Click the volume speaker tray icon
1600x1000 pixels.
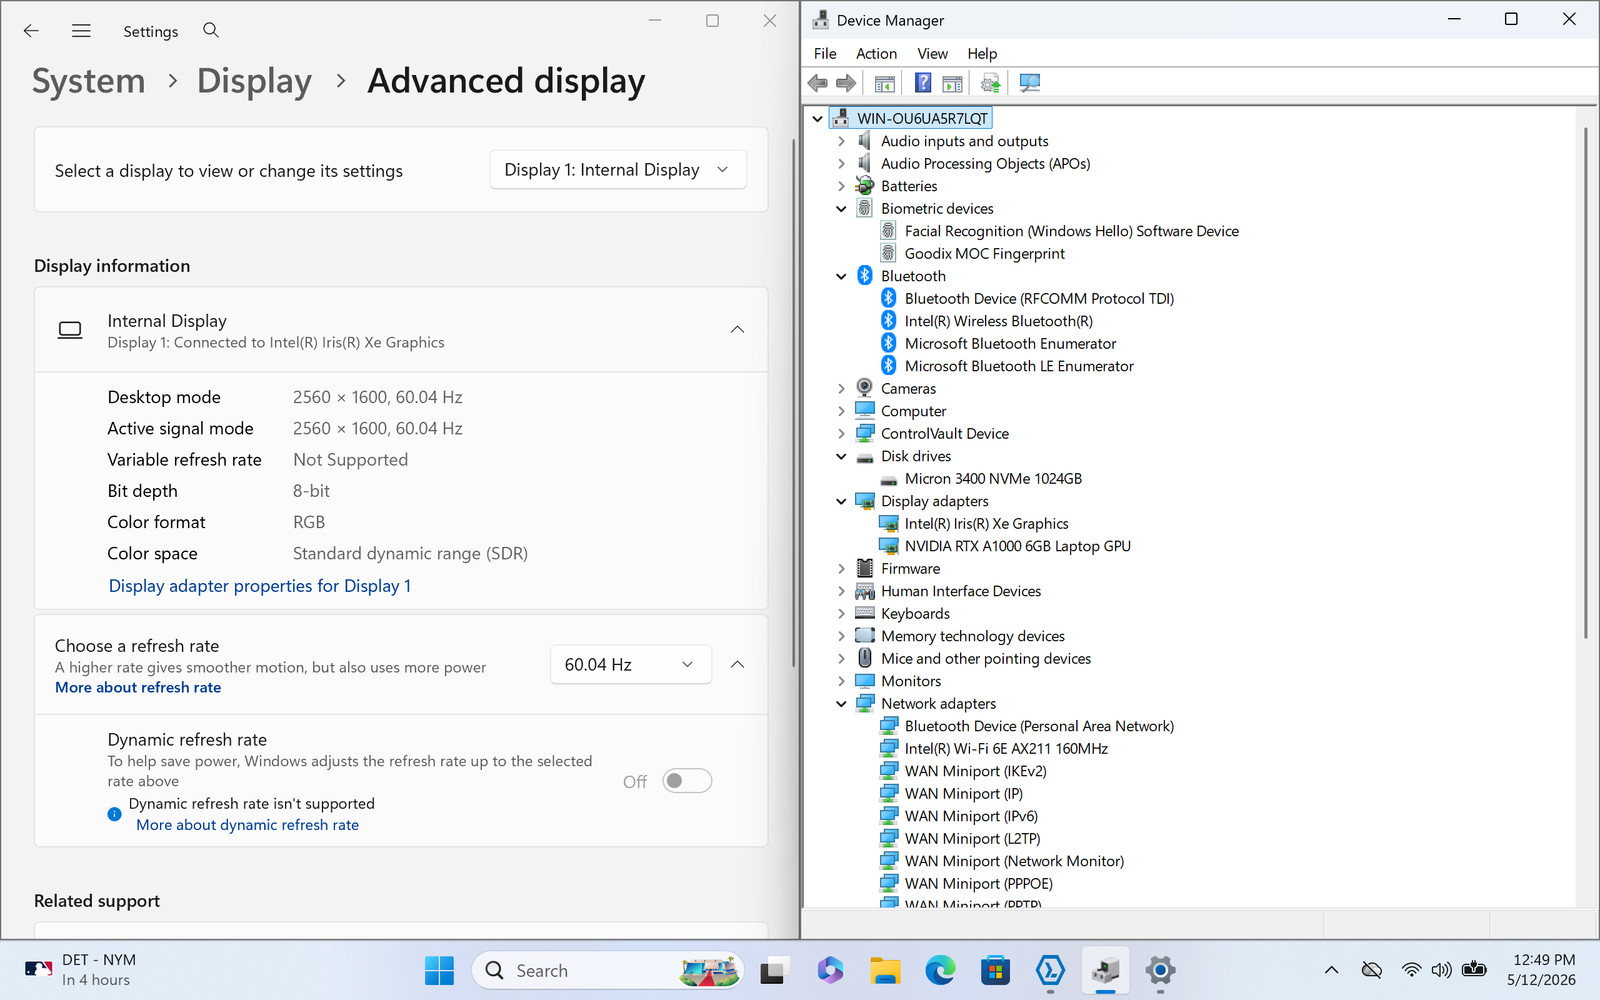tap(1441, 970)
